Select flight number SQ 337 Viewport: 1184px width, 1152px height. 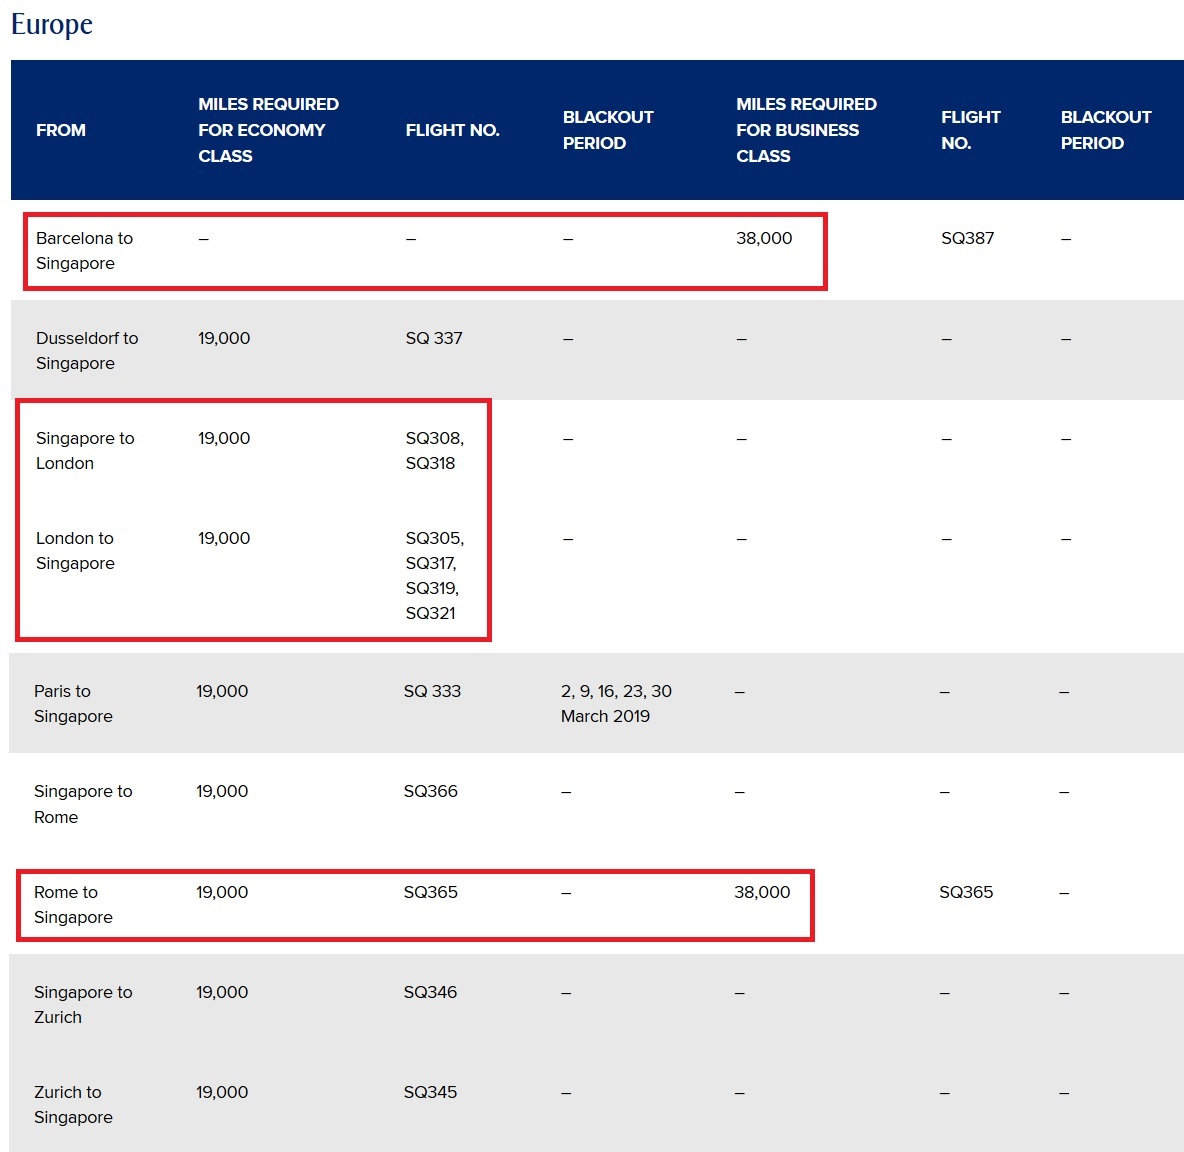(x=434, y=338)
